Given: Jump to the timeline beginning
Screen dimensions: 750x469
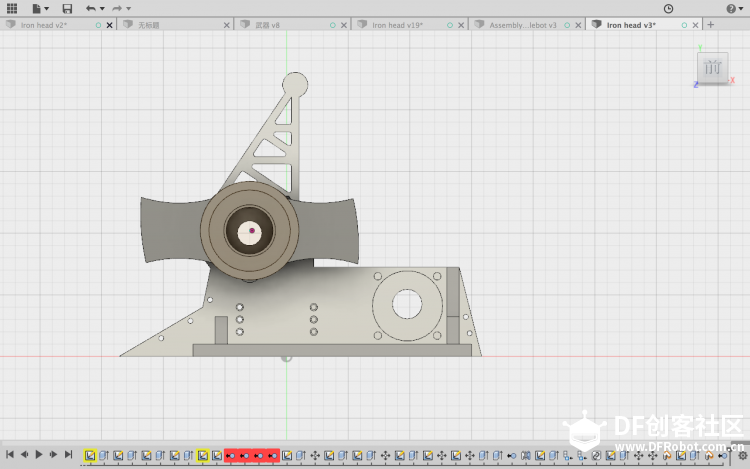Looking at the screenshot, I should (x=10, y=455).
